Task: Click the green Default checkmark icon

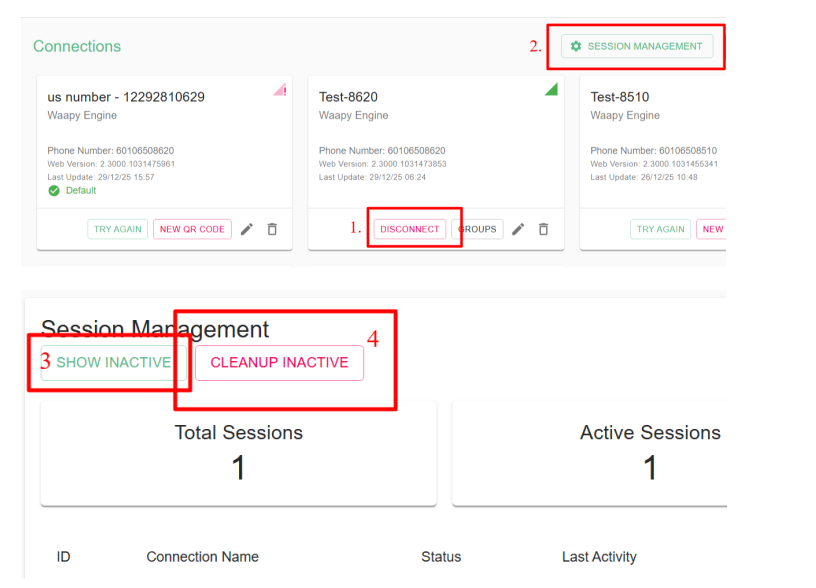Action: point(54,191)
